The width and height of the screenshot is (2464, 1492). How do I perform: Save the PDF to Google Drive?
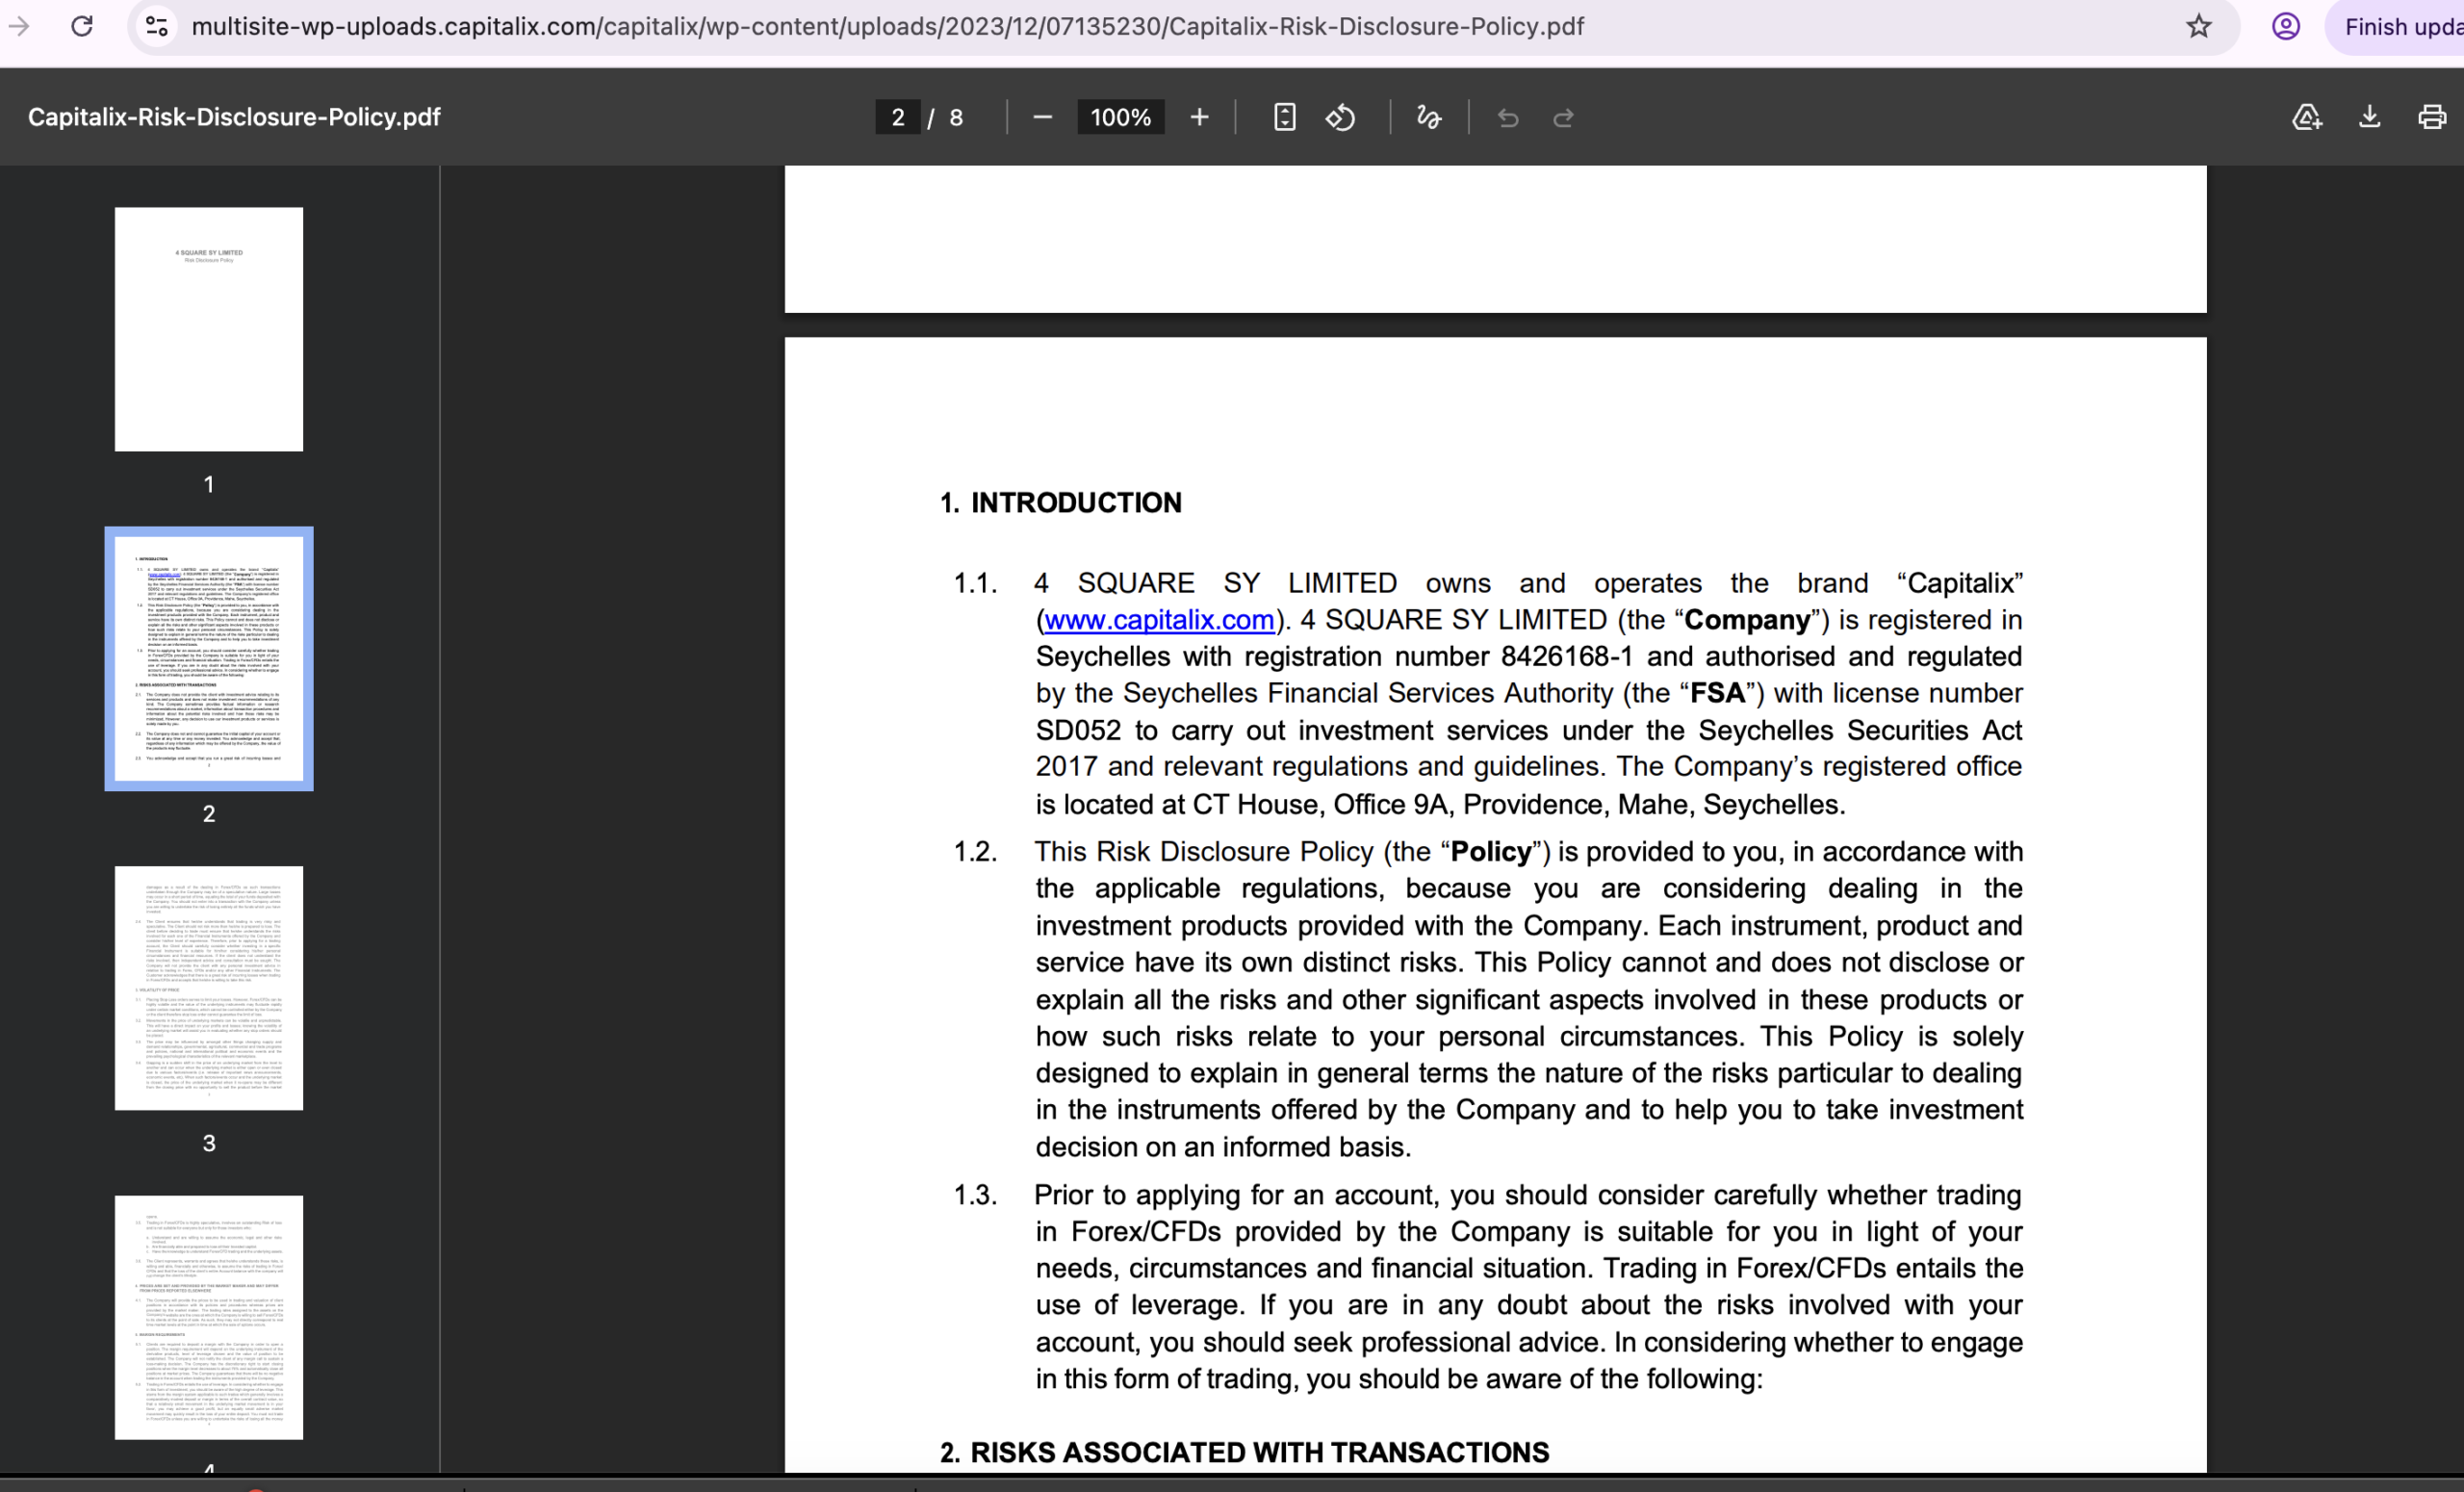(2307, 118)
